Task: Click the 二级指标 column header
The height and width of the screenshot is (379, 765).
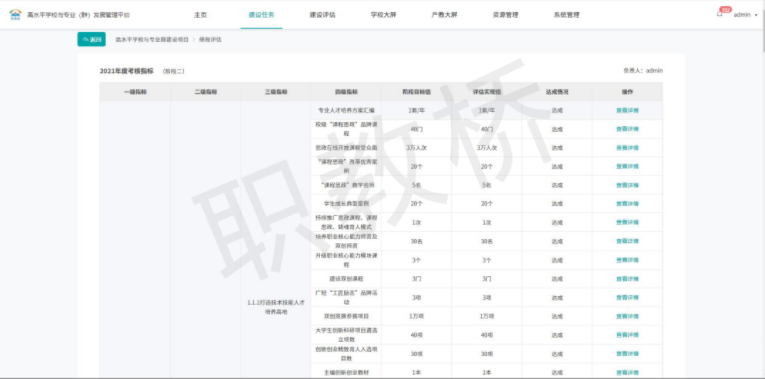Action: pos(205,92)
